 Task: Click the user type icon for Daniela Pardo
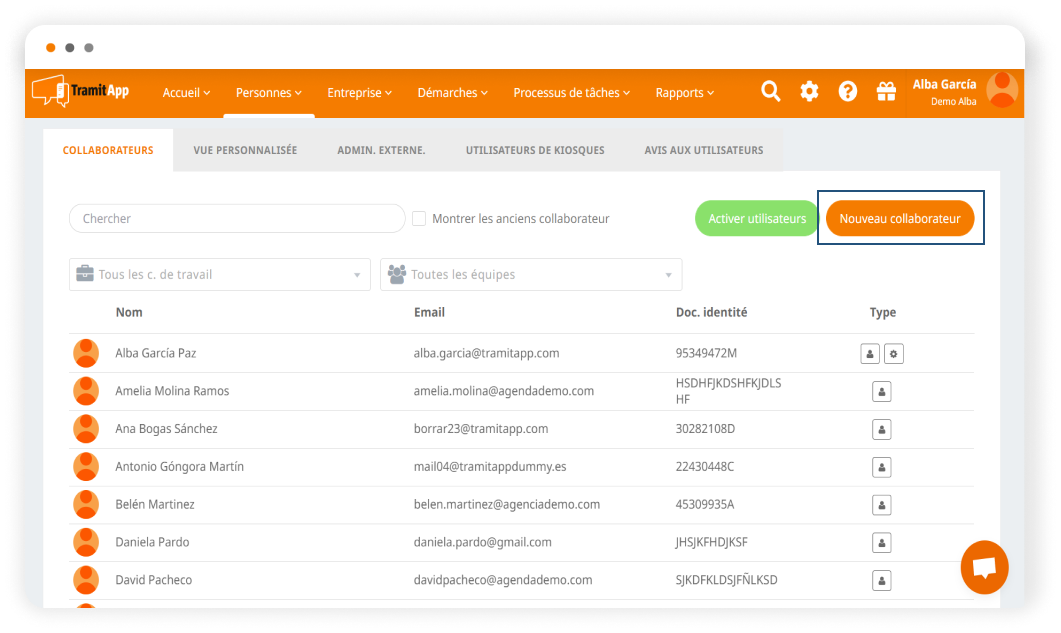882,543
